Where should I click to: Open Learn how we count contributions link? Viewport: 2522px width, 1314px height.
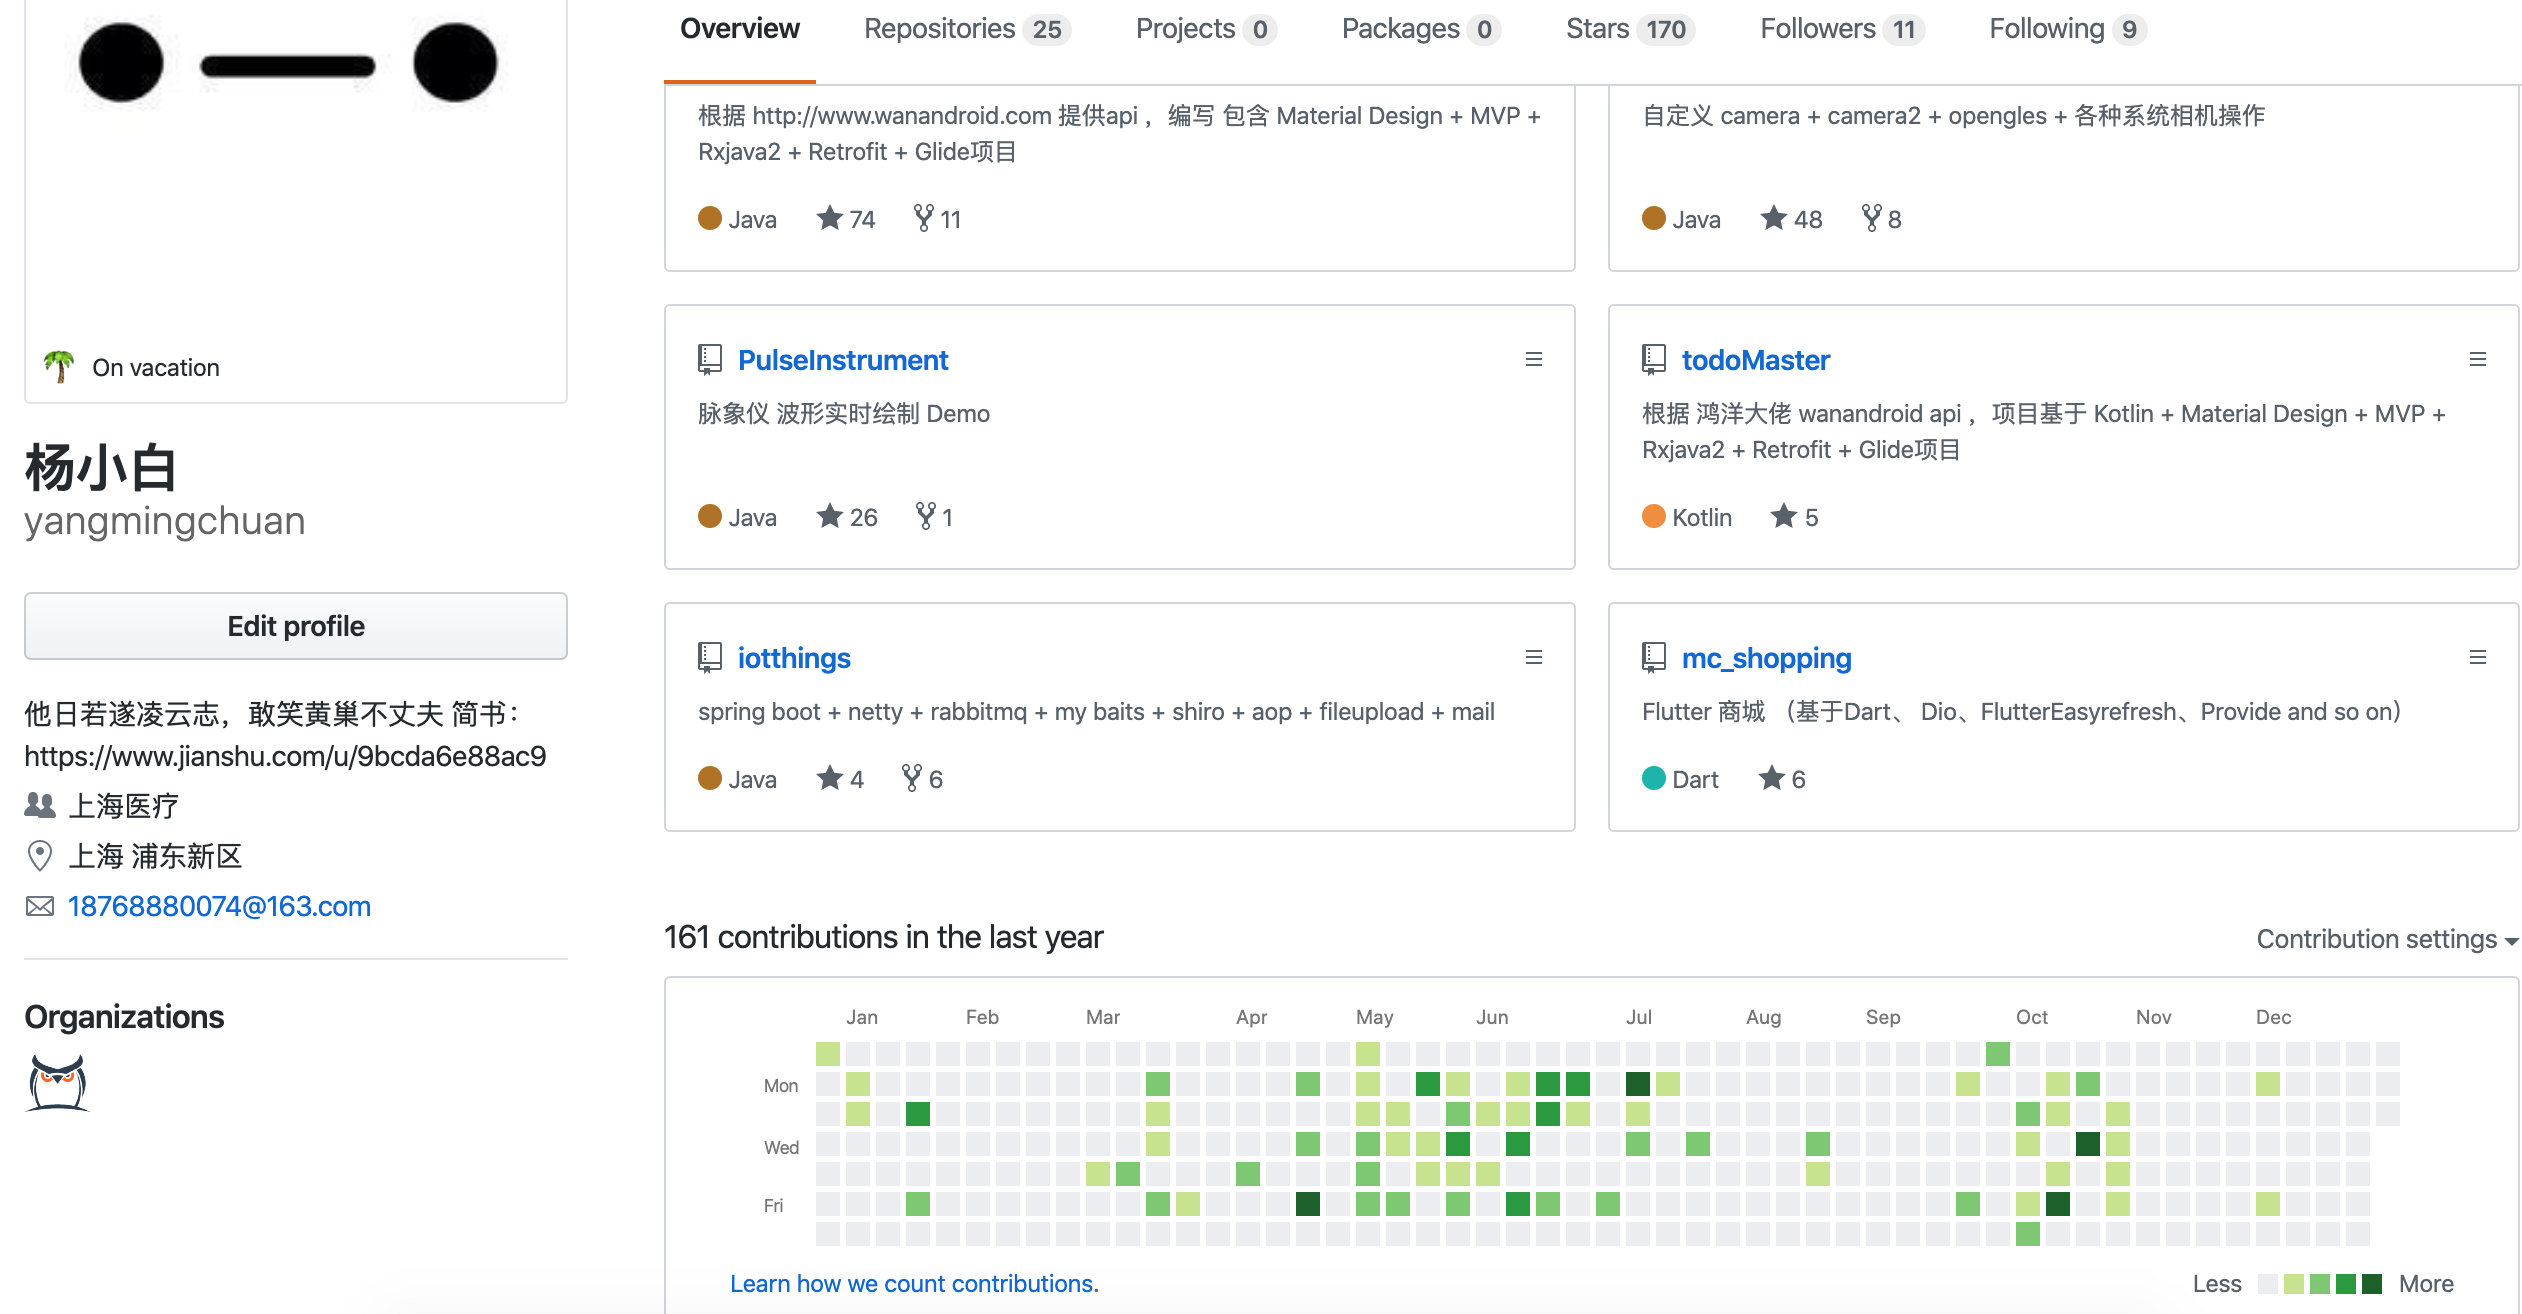[914, 1283]
